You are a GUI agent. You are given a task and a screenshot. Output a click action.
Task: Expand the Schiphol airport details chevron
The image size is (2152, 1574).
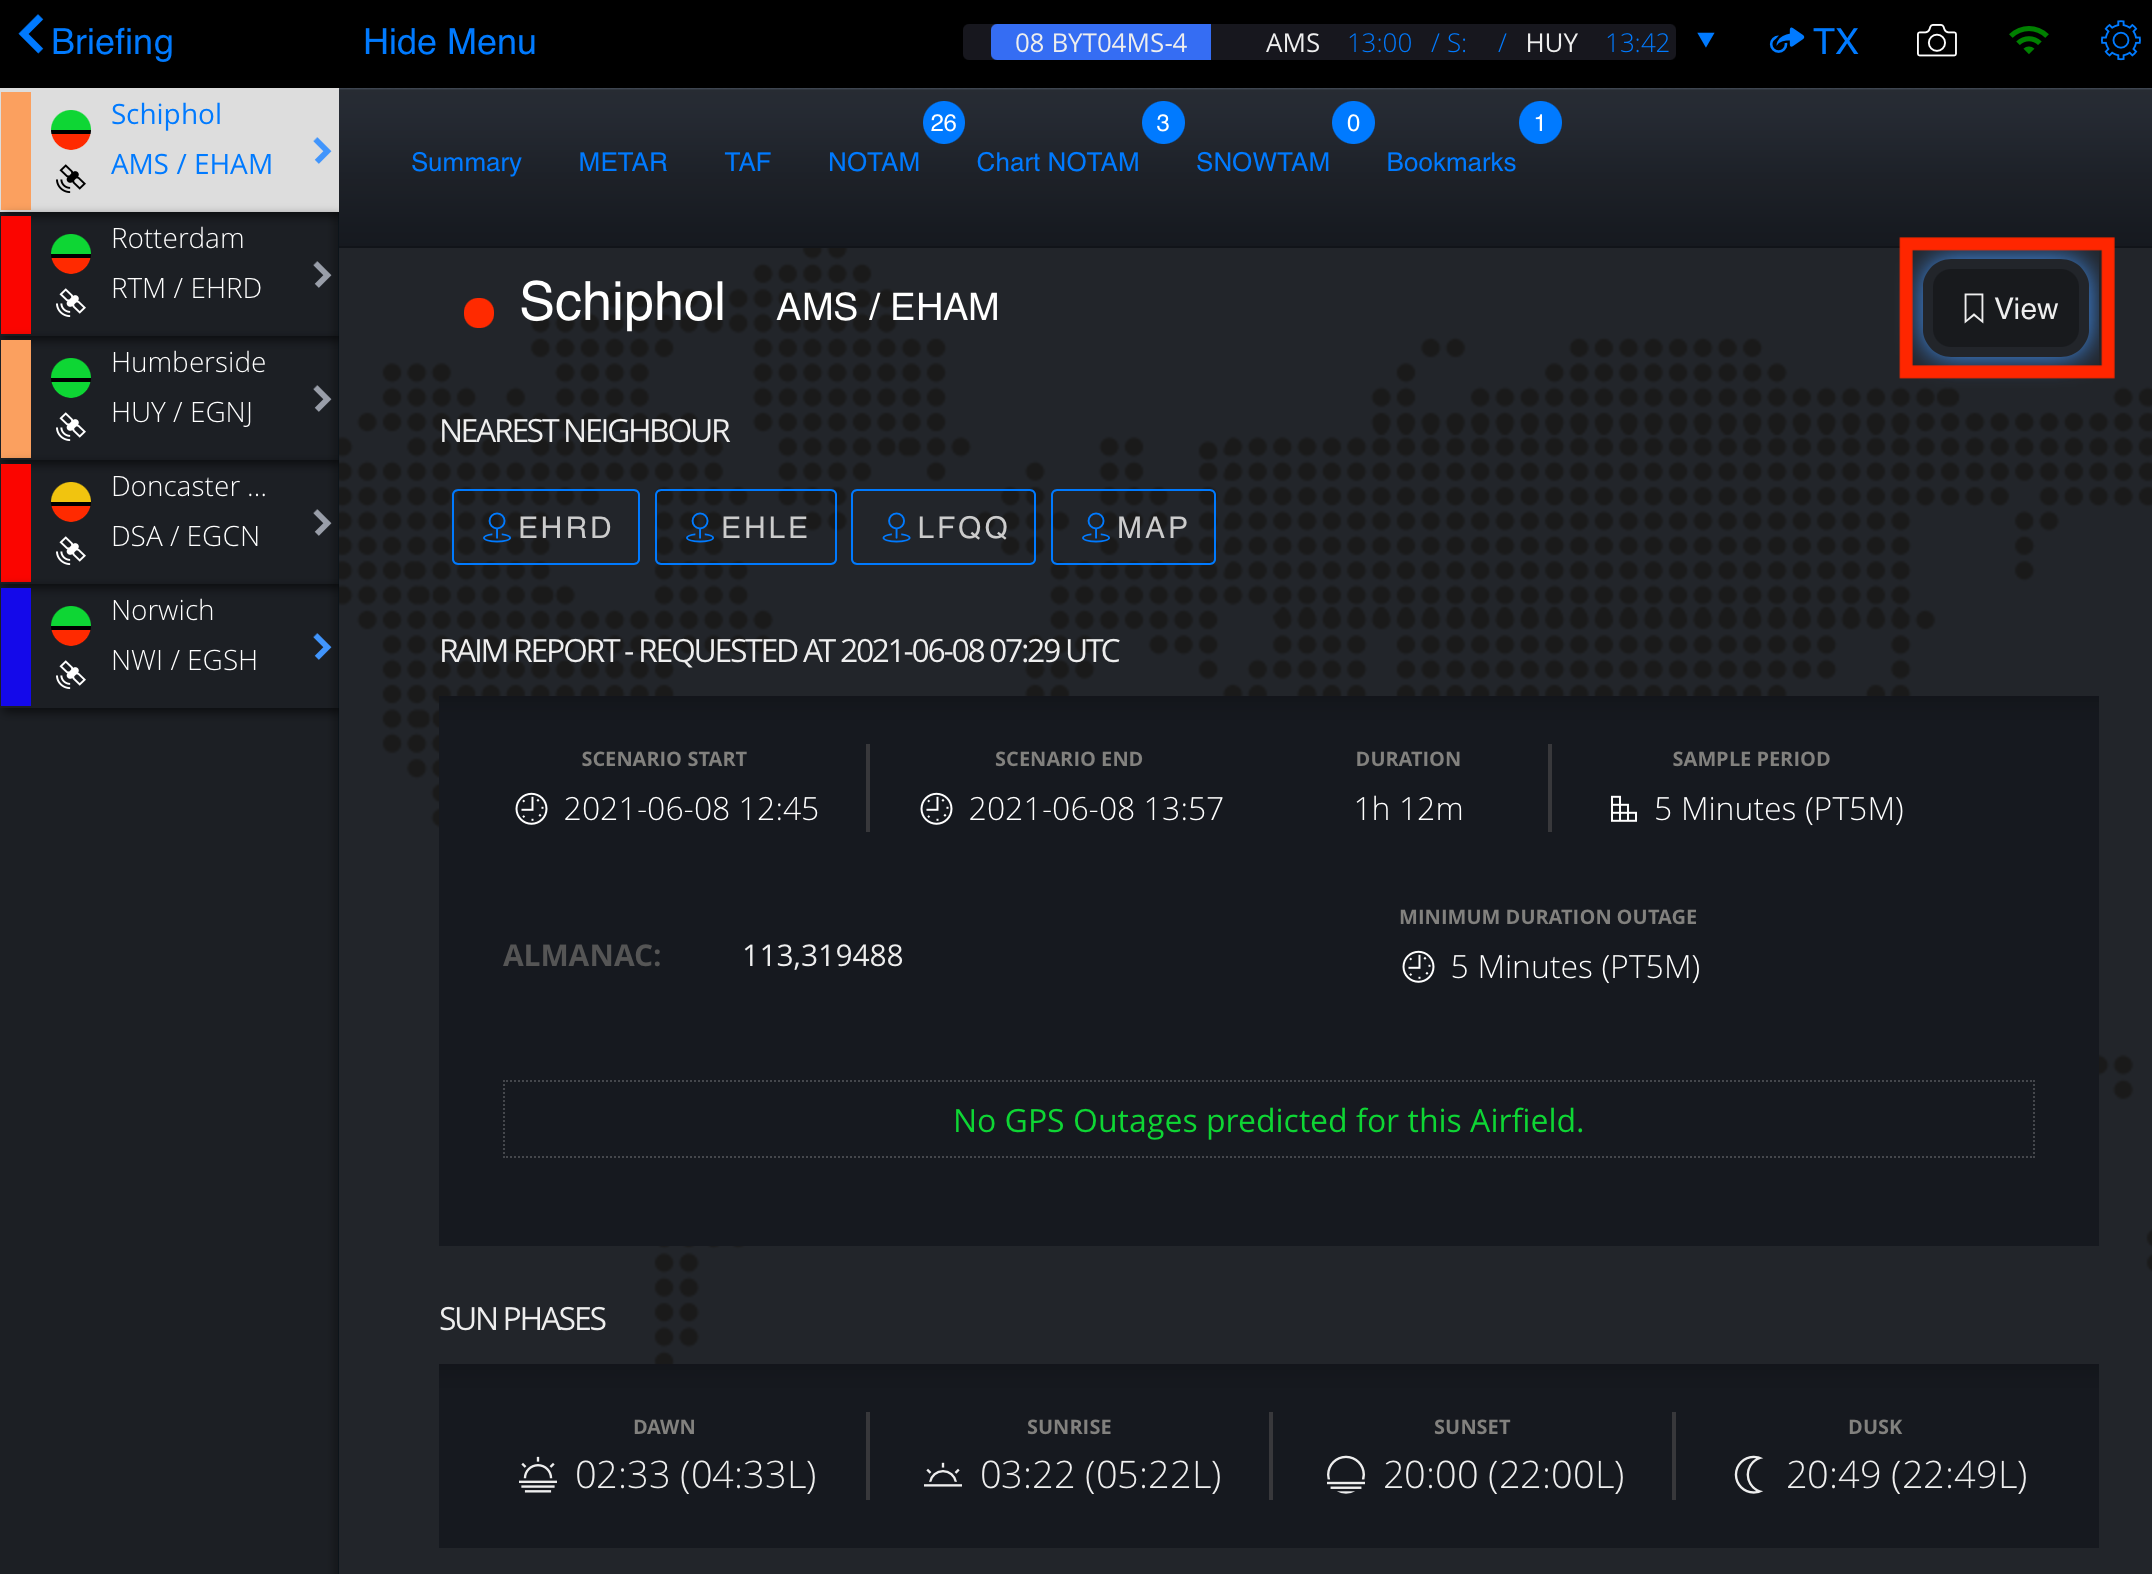pyautogui.click(x=321, y=142)
